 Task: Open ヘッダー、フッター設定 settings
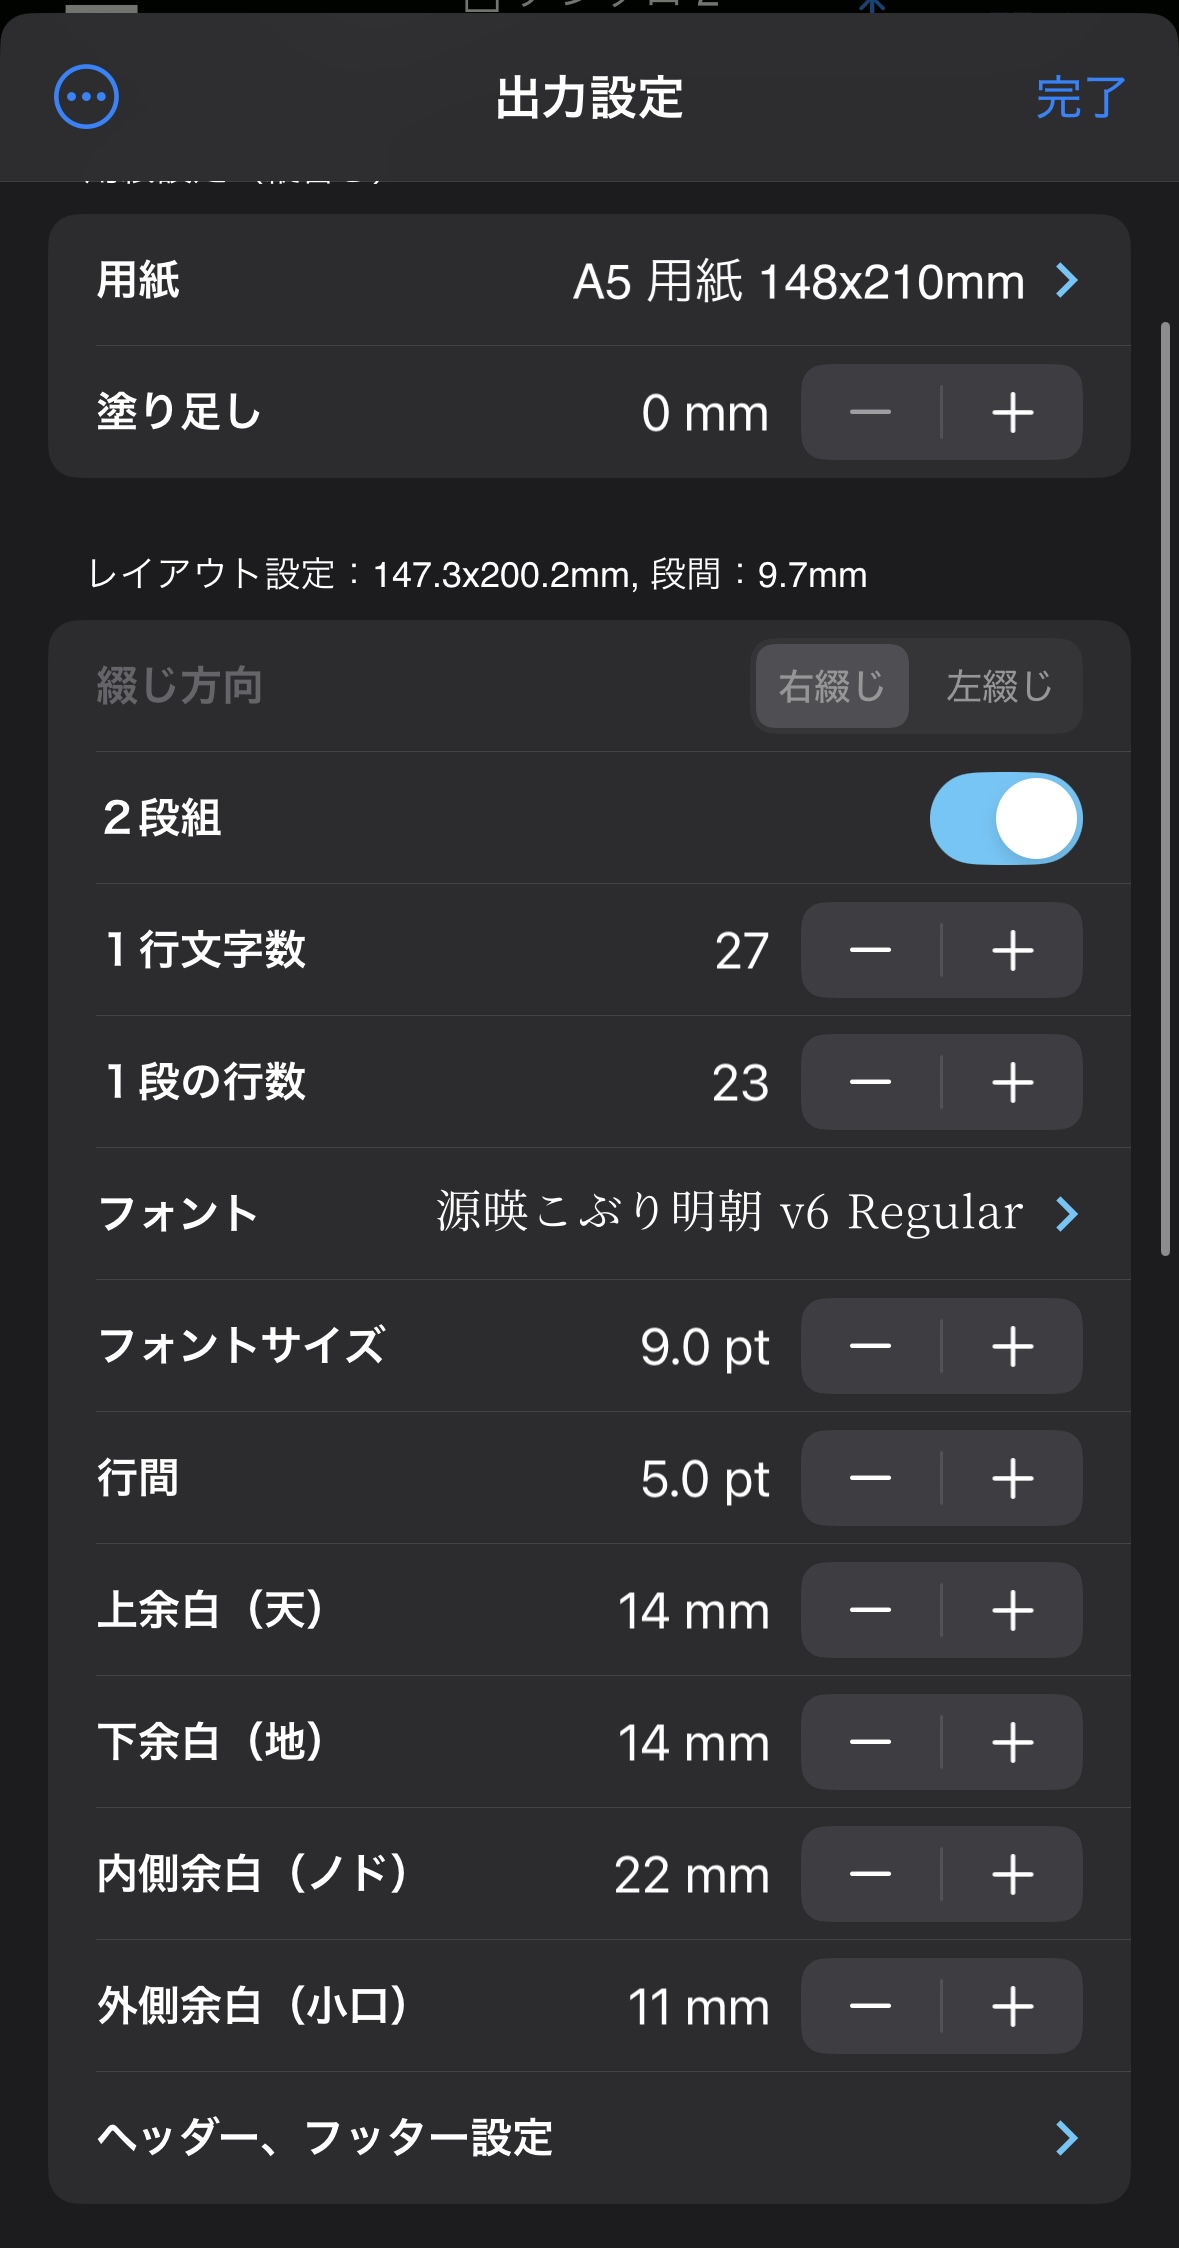coord(589,2137)
